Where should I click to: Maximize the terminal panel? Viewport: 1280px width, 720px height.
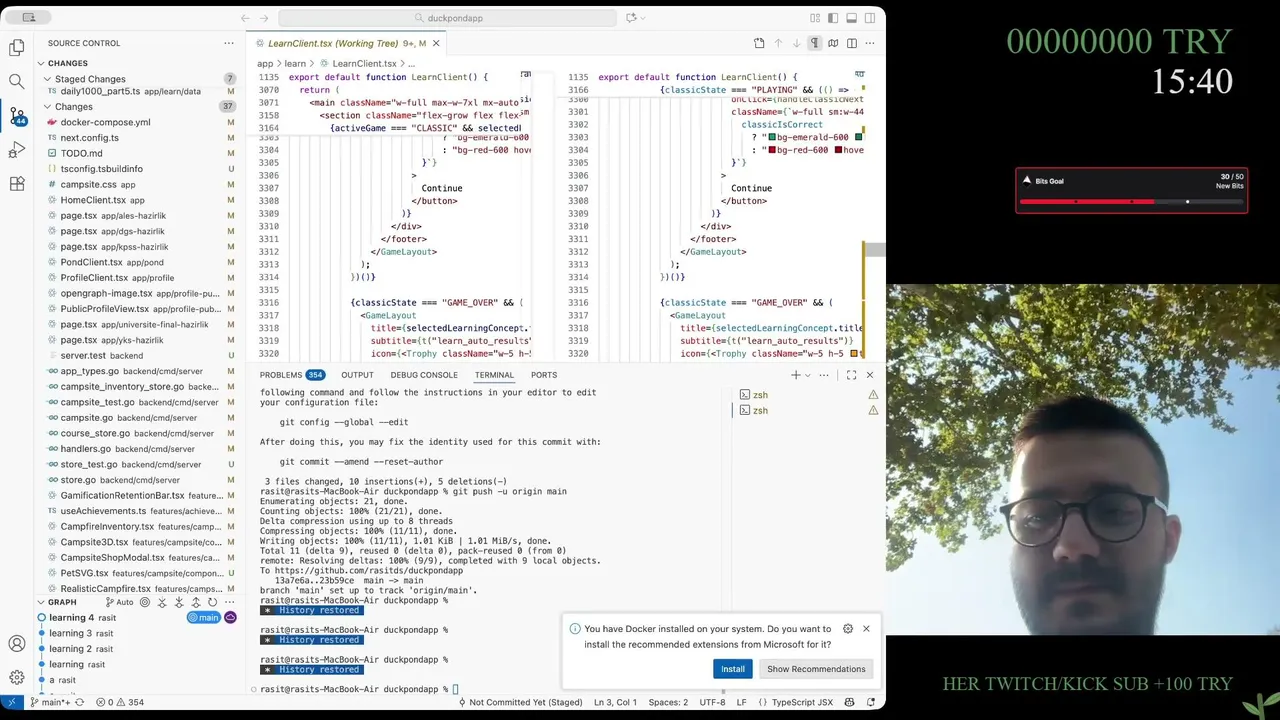(851, 375)
